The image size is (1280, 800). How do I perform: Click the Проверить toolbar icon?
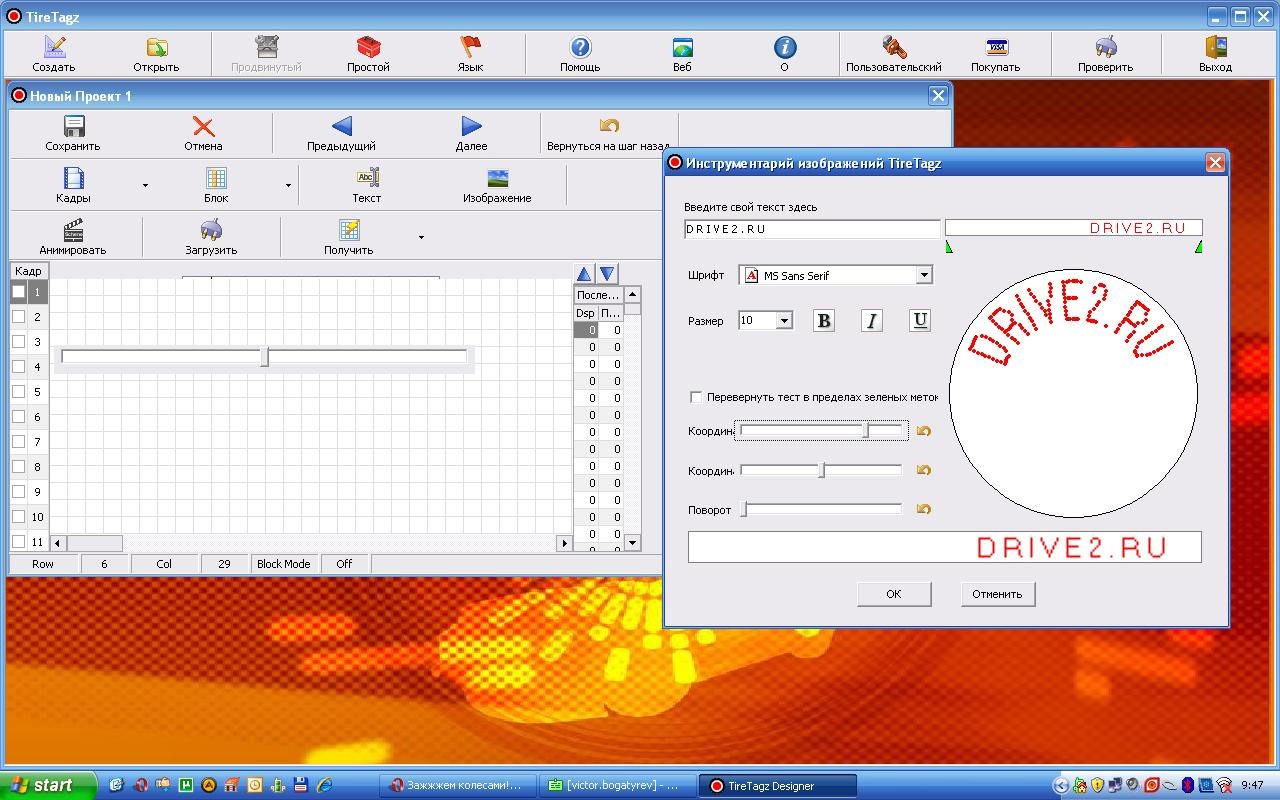pyautogui.click(x=1106, y=47)
